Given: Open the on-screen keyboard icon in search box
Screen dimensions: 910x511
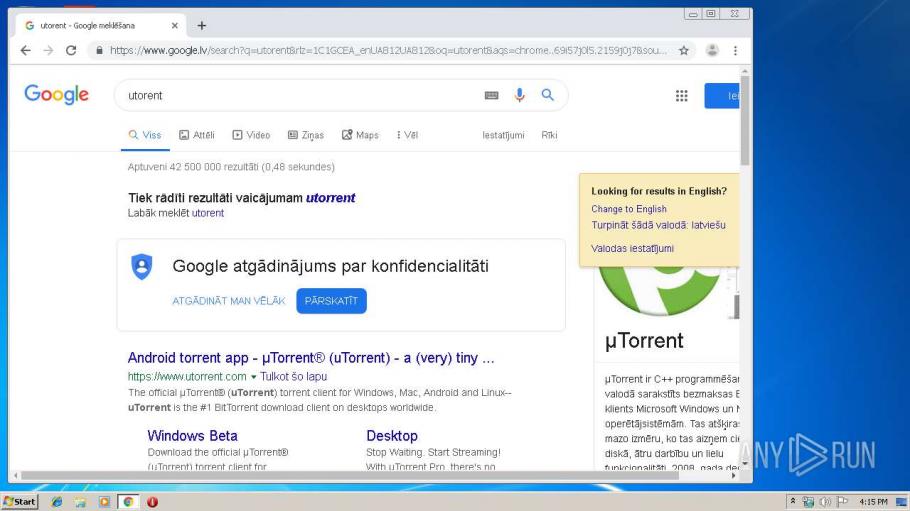Looking at the screenshot, I should (492, 95).
